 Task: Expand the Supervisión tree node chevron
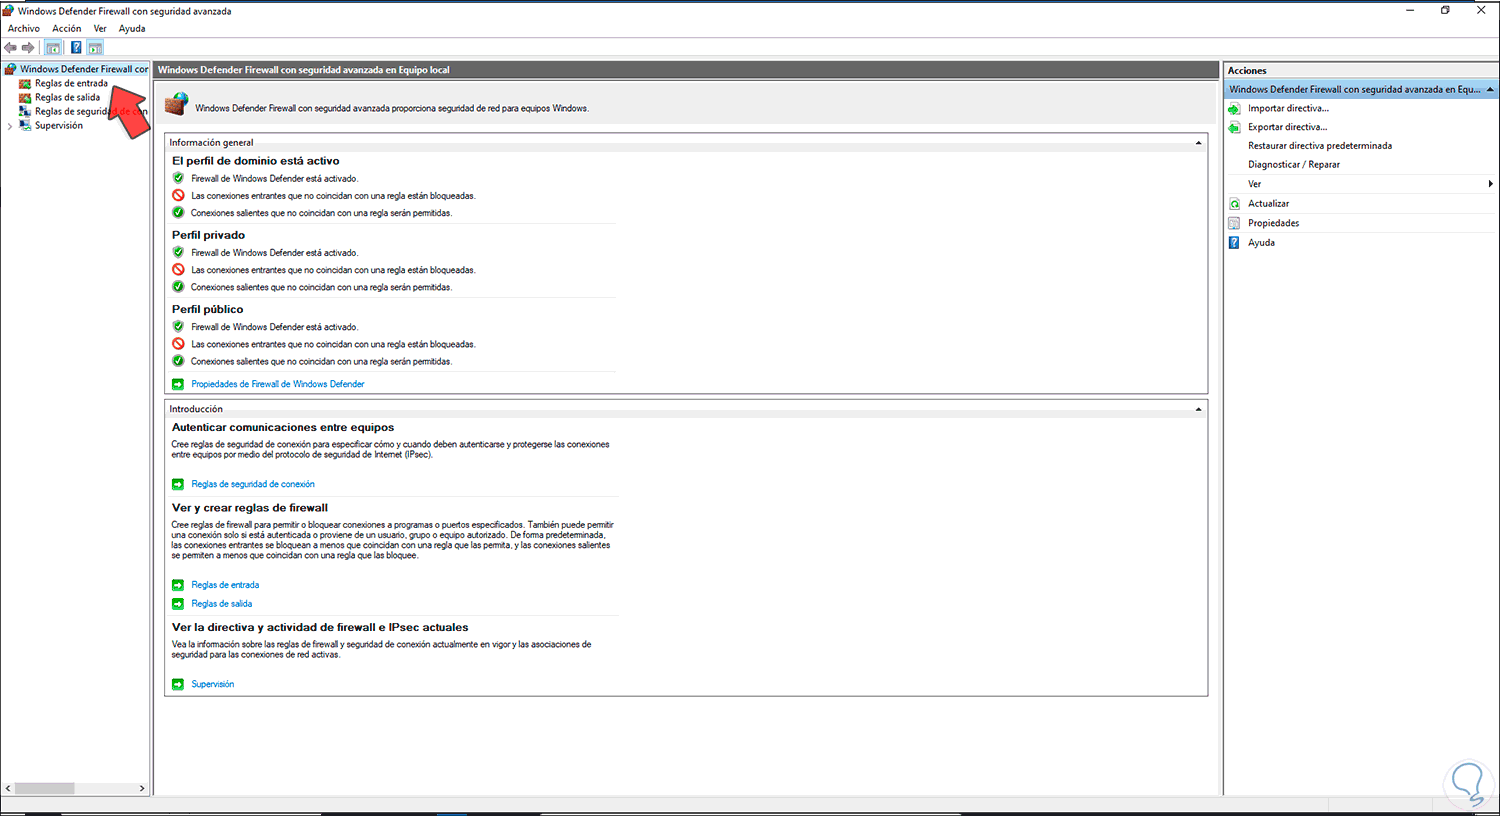pyautogui.click(x=10, y=126)
